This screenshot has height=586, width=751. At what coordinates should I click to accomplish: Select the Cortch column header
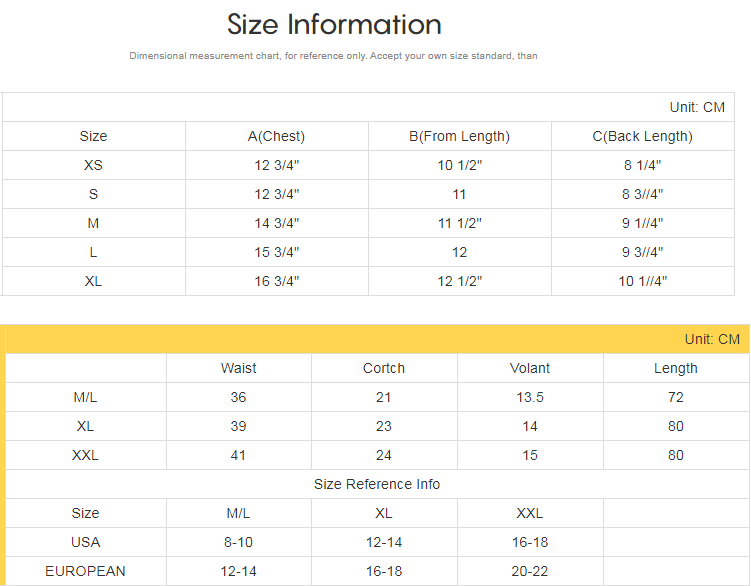pyautogui.click(x=384, y=368)
